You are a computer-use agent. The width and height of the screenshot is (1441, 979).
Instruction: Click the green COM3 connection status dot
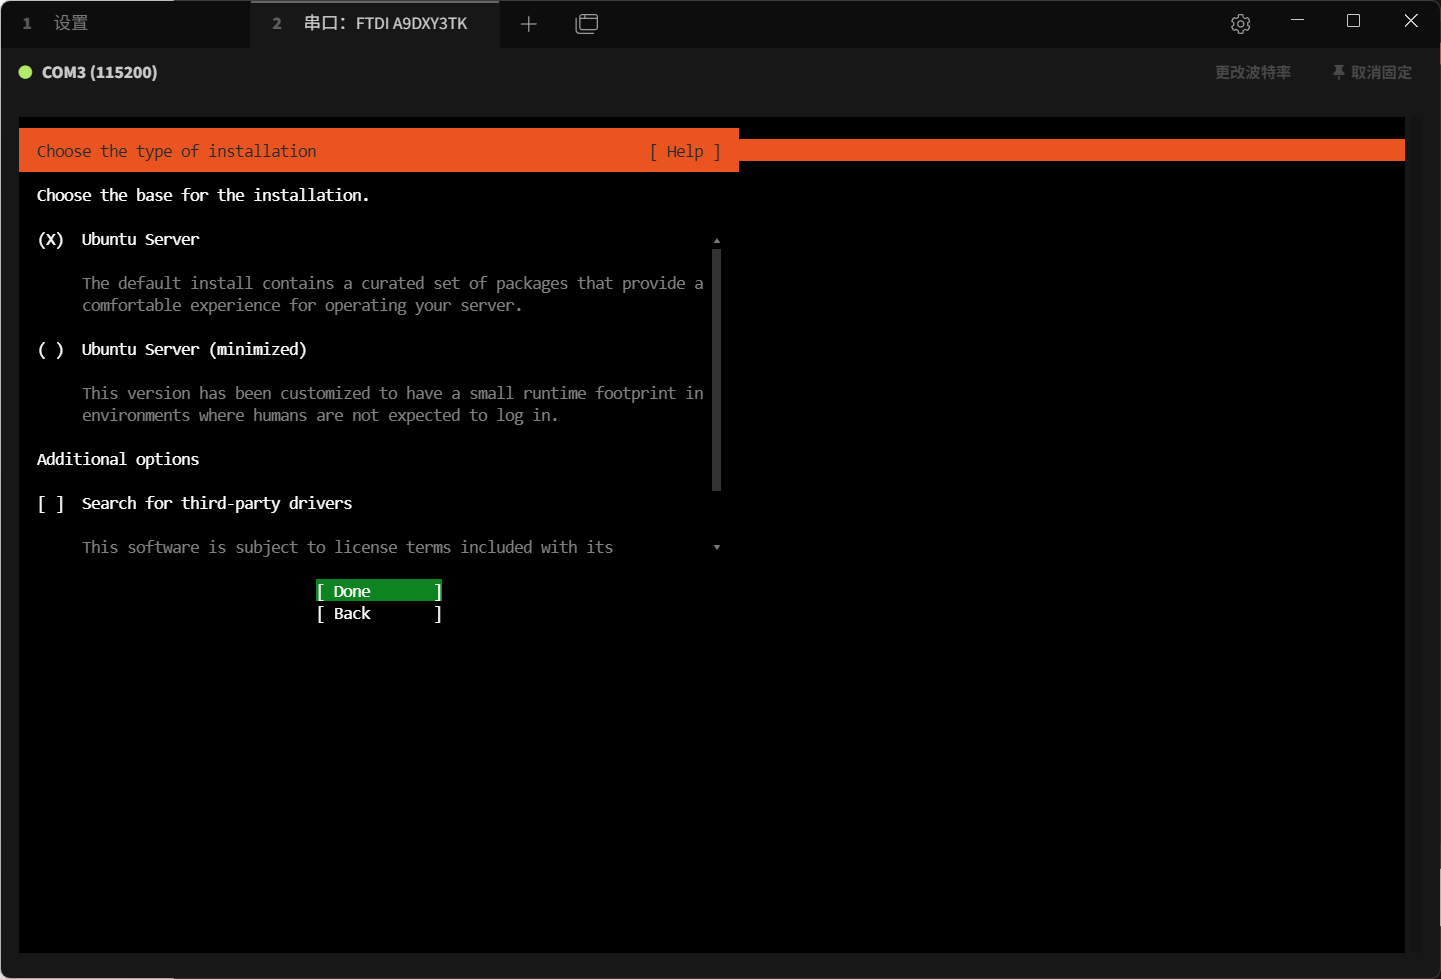click(x=26, y=72)
